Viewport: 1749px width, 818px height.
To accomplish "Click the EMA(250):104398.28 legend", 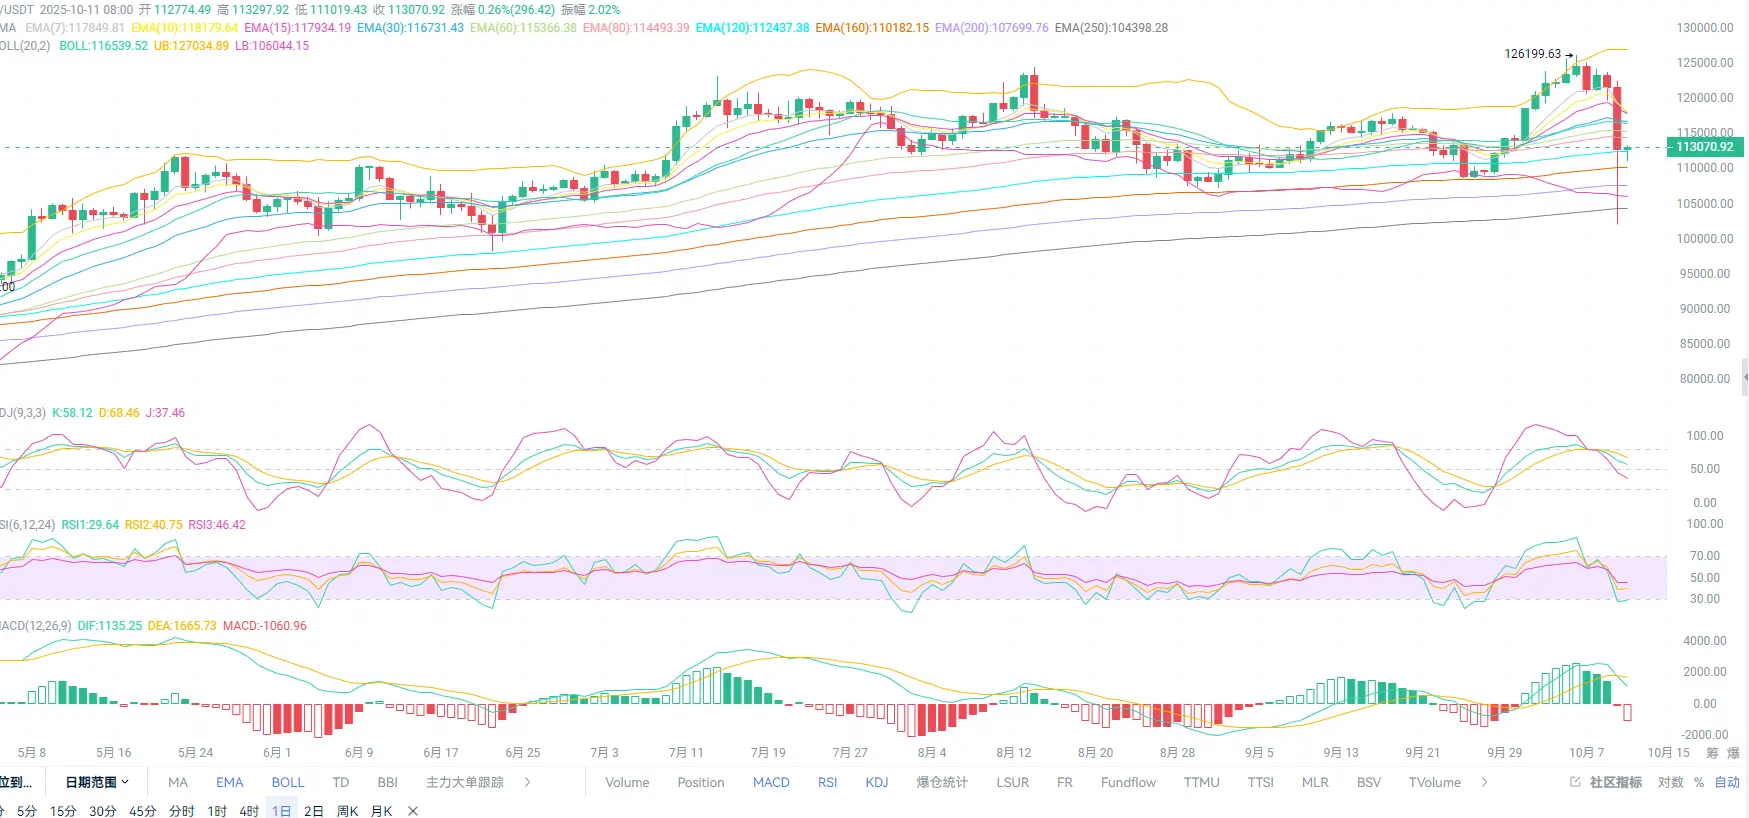I will pyautogui.click(x=1111, y=28).
